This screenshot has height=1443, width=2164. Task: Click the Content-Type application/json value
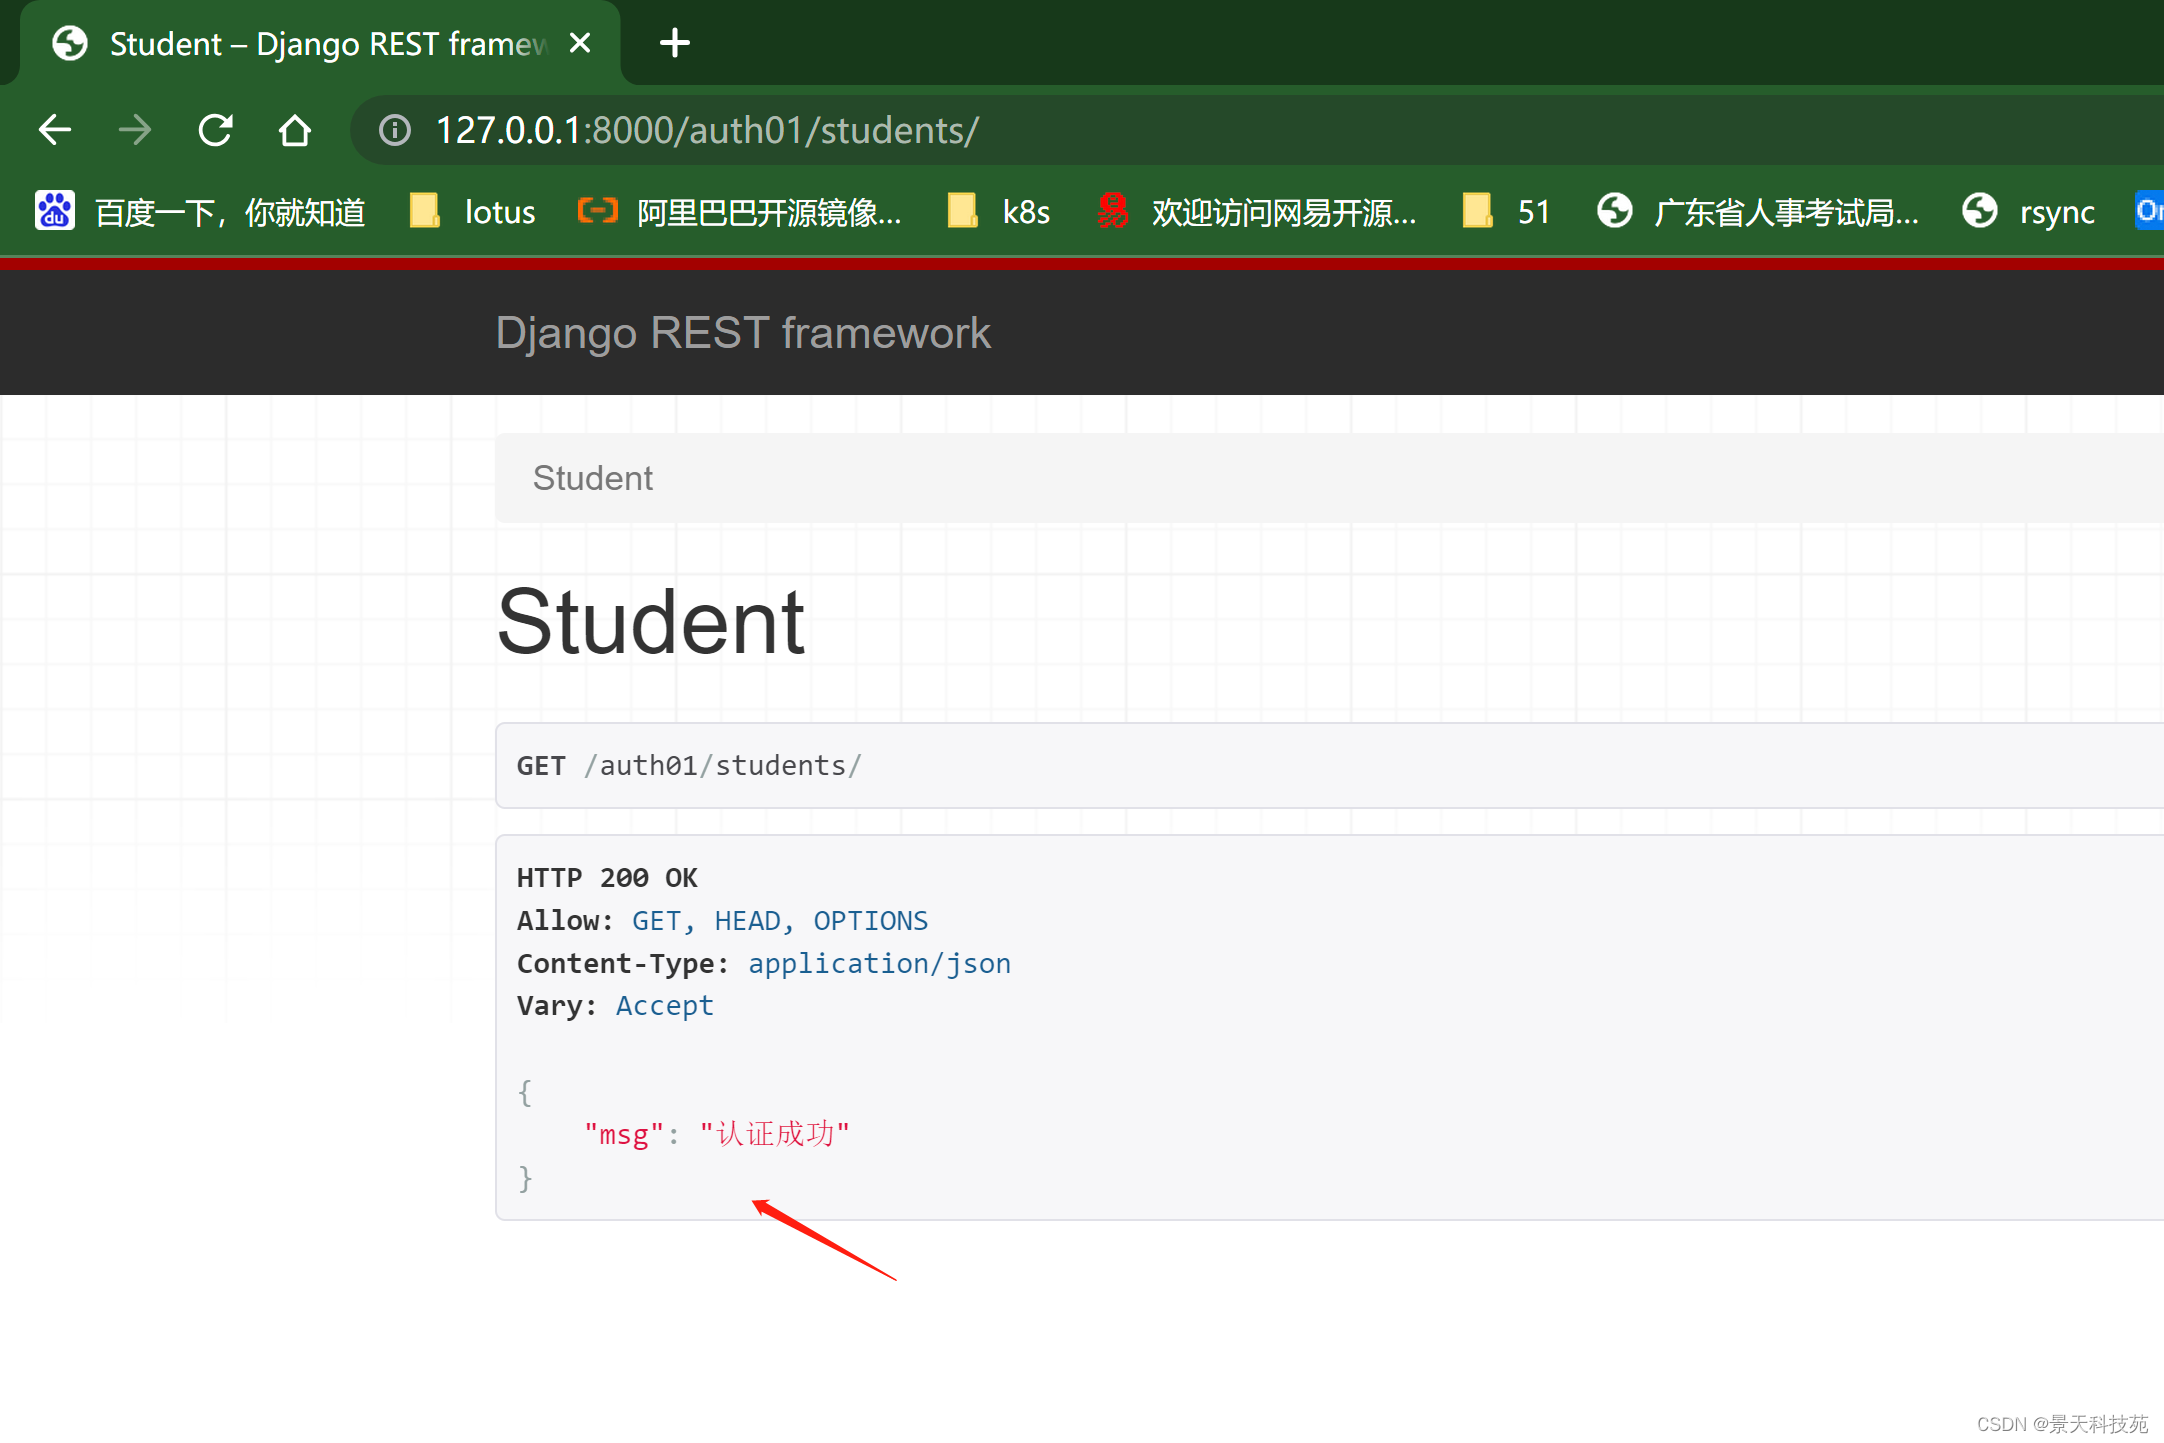(x=879, y=964)
